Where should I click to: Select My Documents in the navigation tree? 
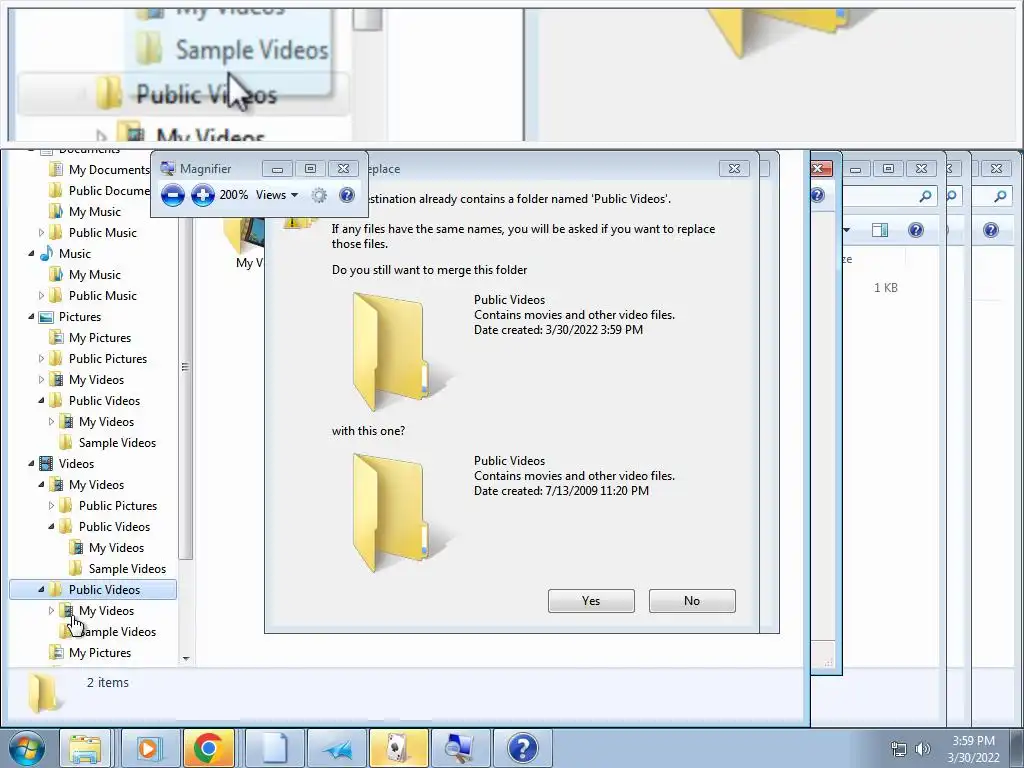click(109, 170)
